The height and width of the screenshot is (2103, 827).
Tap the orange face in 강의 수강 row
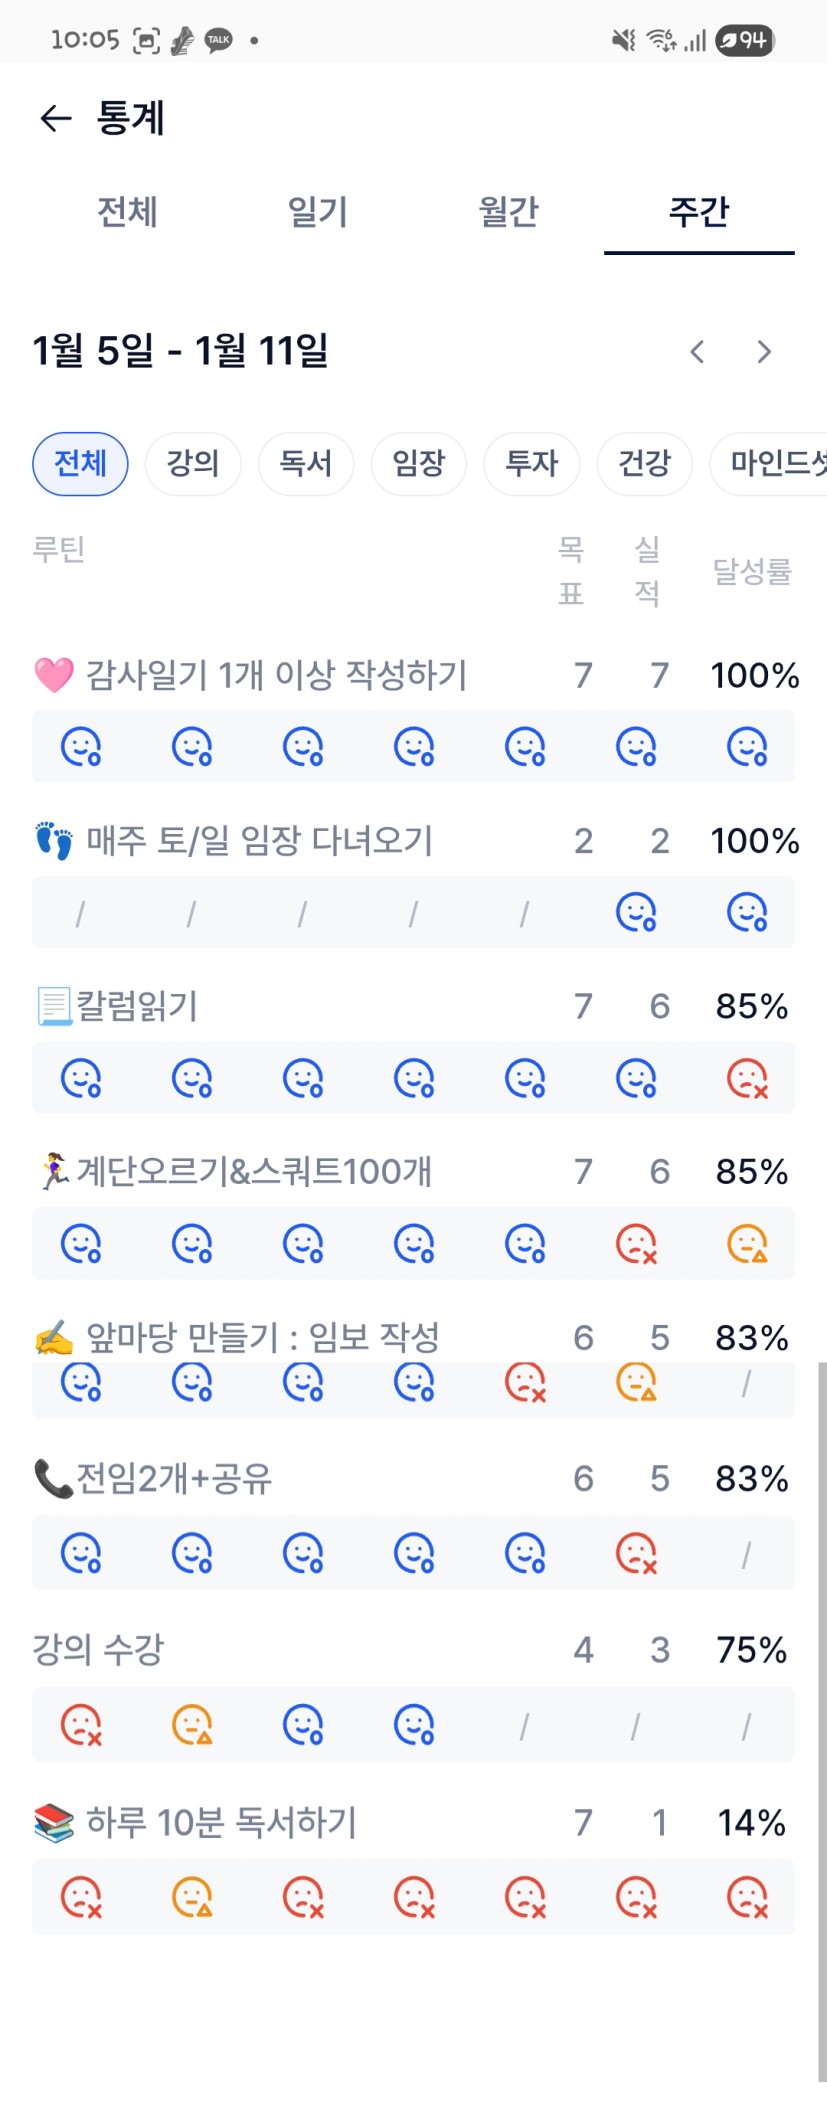pos(192,1724)
